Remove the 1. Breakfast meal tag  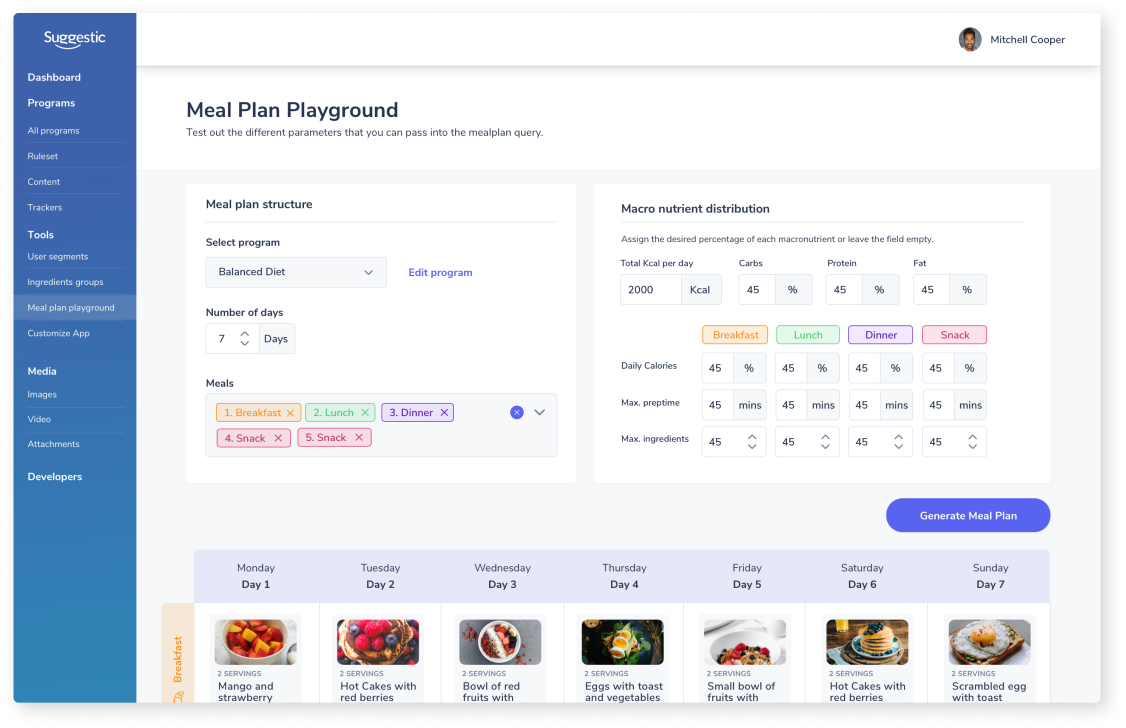tap(290, 413)
